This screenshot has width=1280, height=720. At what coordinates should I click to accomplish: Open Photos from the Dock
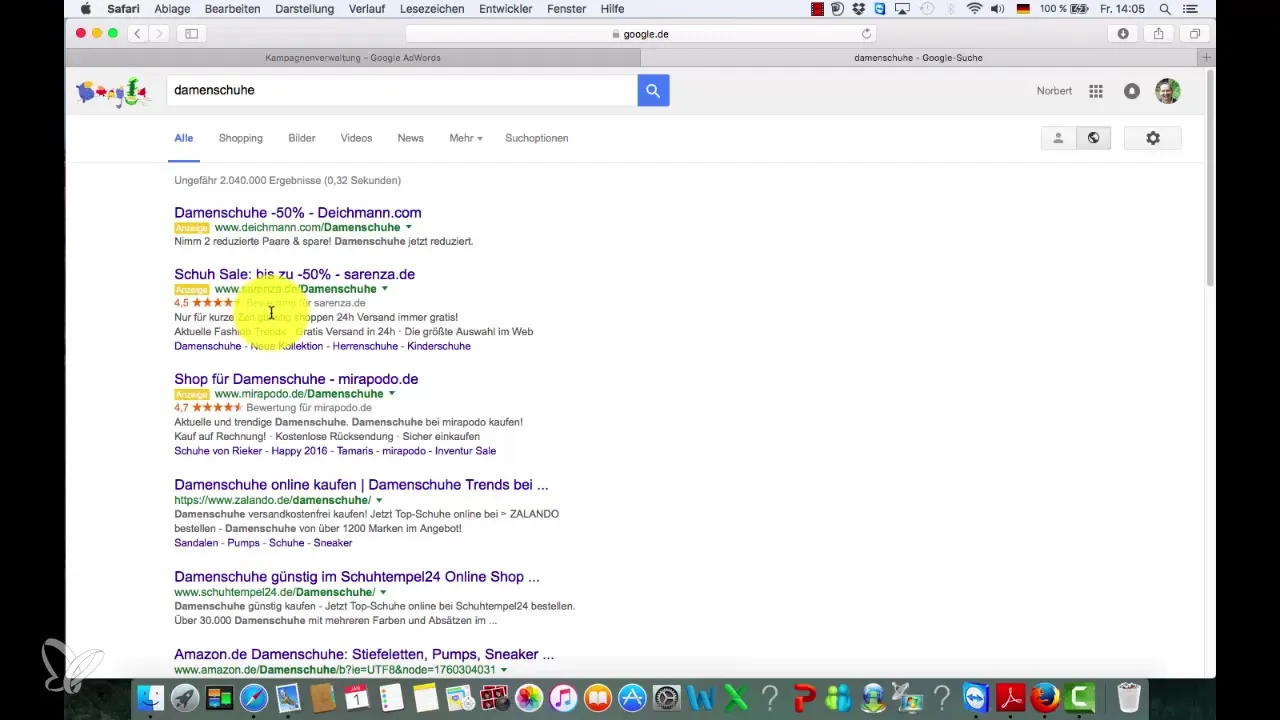[x=529, y=697]
